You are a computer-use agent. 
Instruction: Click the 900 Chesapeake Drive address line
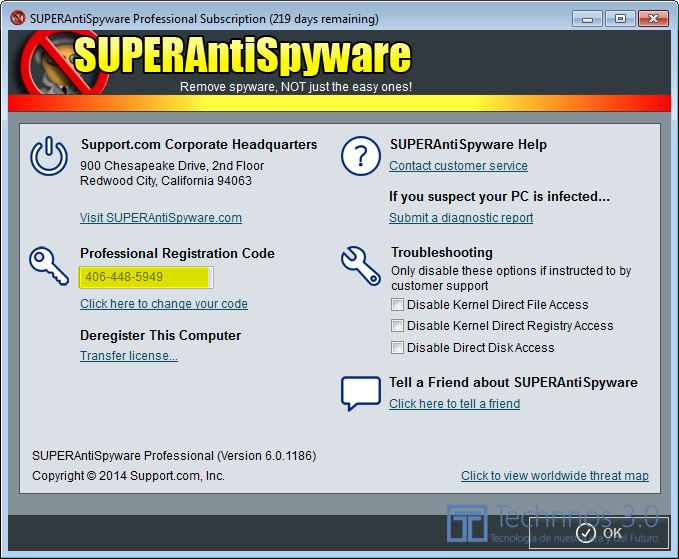172,165
